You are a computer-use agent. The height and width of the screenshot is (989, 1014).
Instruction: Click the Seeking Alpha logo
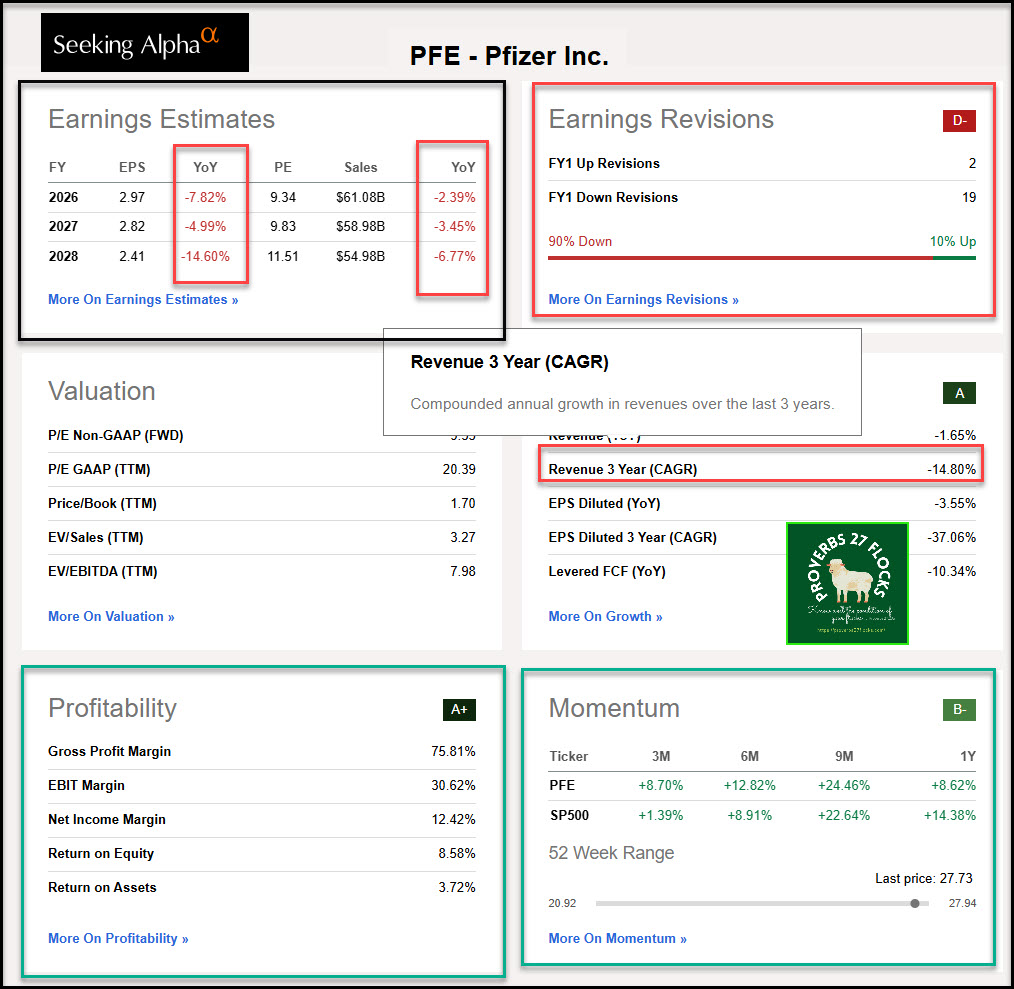point(145,42)
